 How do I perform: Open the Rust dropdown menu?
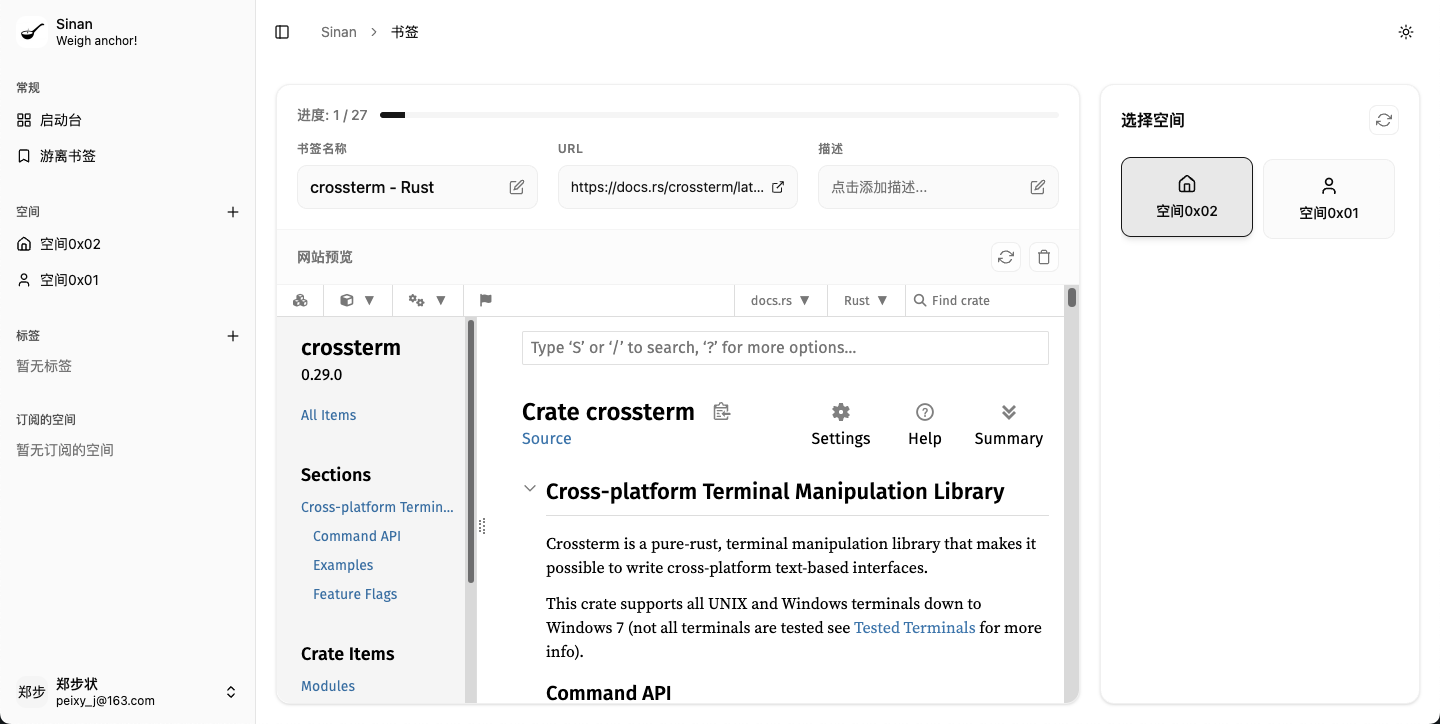[866, 300]
